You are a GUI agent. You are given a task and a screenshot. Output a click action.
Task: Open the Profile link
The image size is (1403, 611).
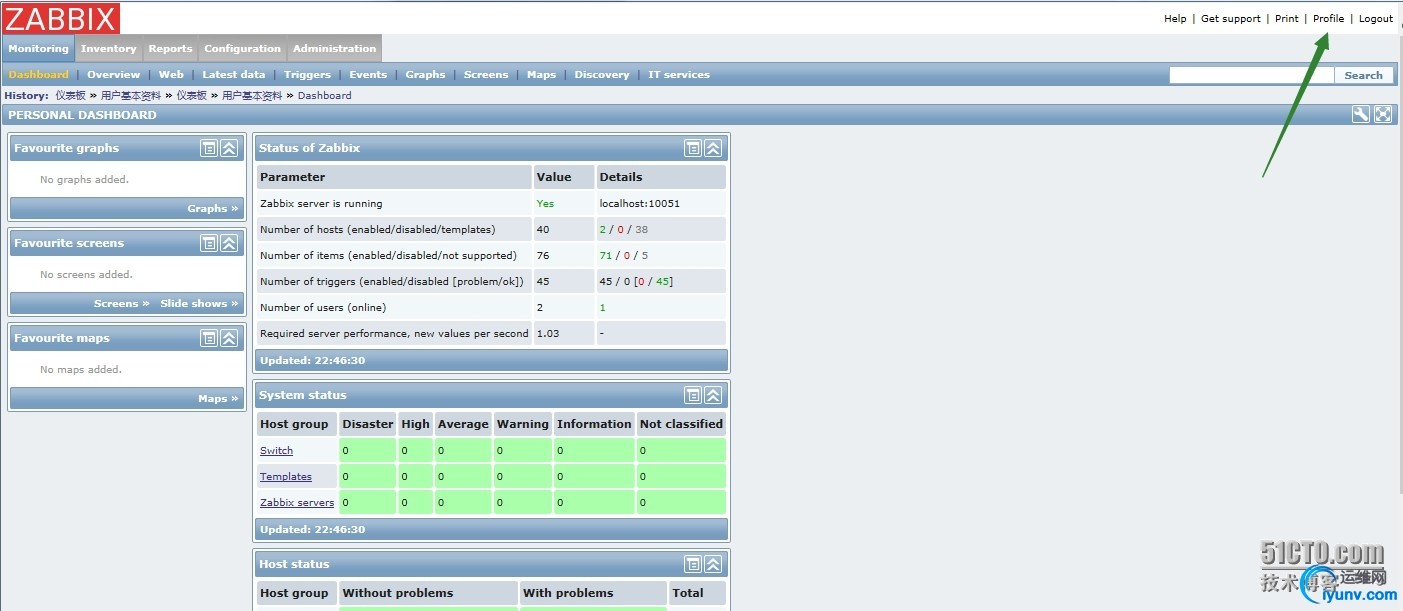[1328, 19]
